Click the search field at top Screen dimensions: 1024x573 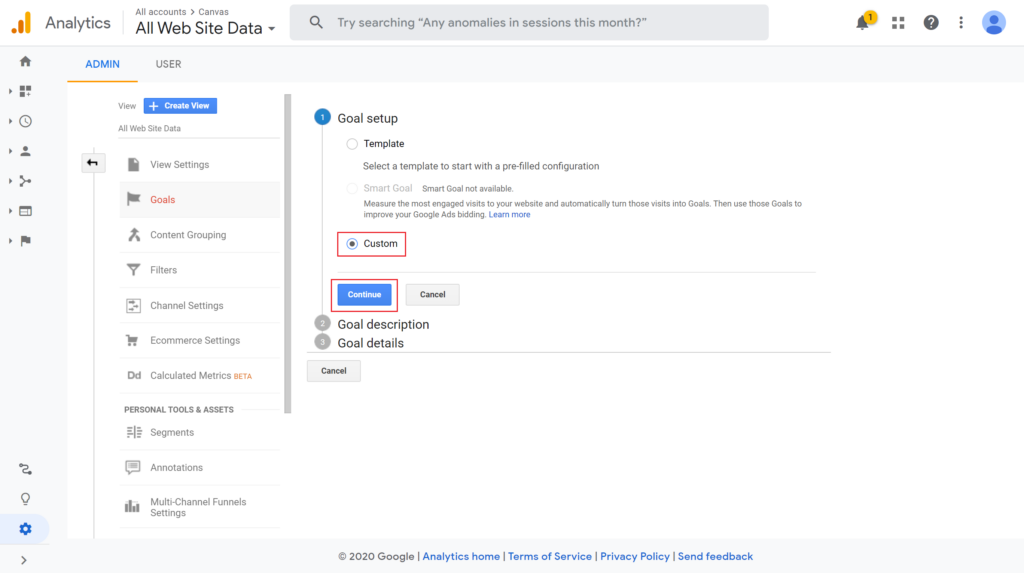click(x=529, y=23)
